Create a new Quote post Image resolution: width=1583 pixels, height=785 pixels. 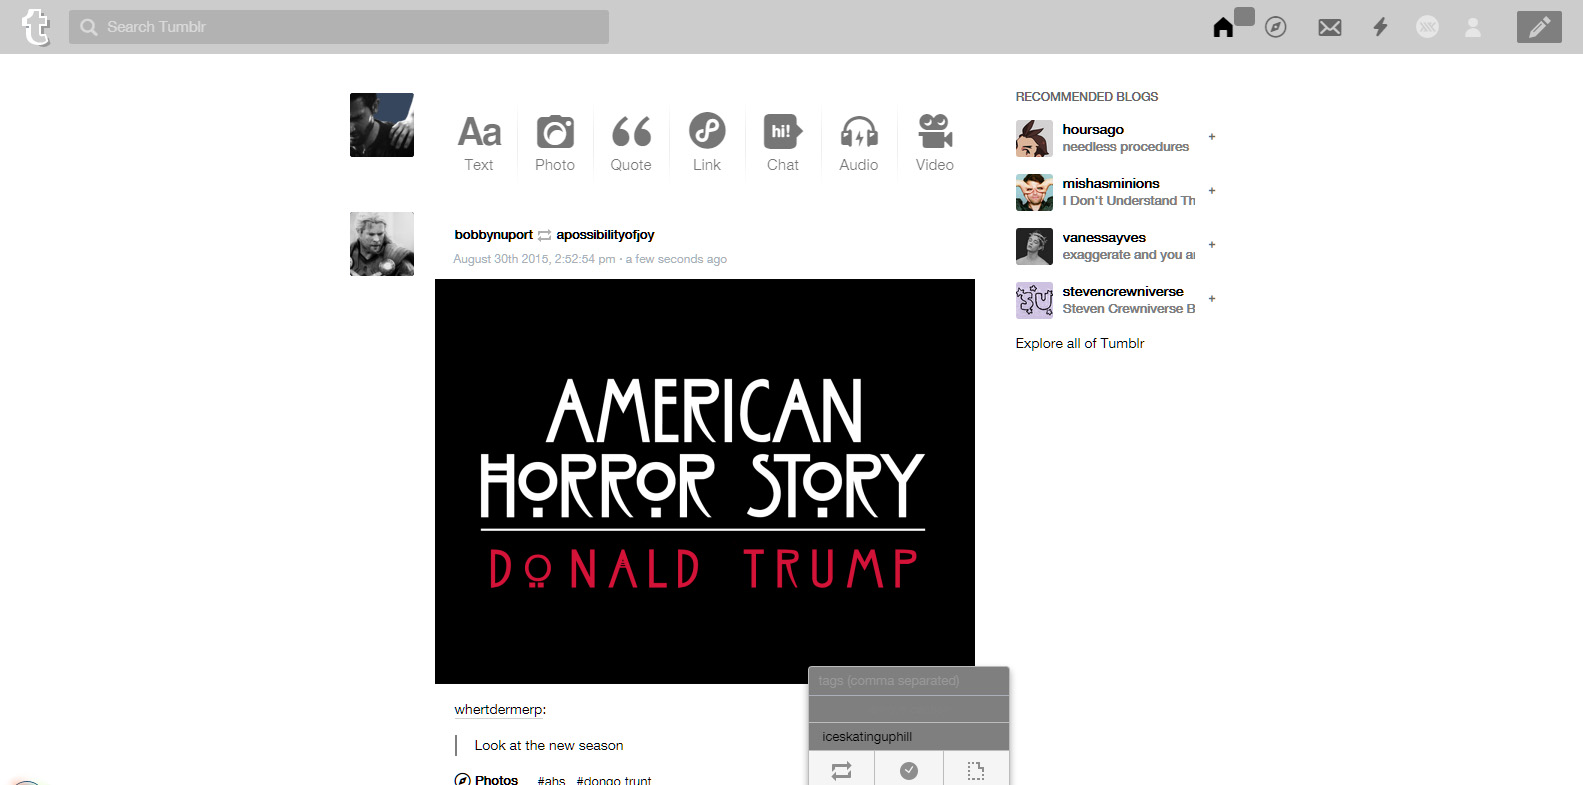631,143
